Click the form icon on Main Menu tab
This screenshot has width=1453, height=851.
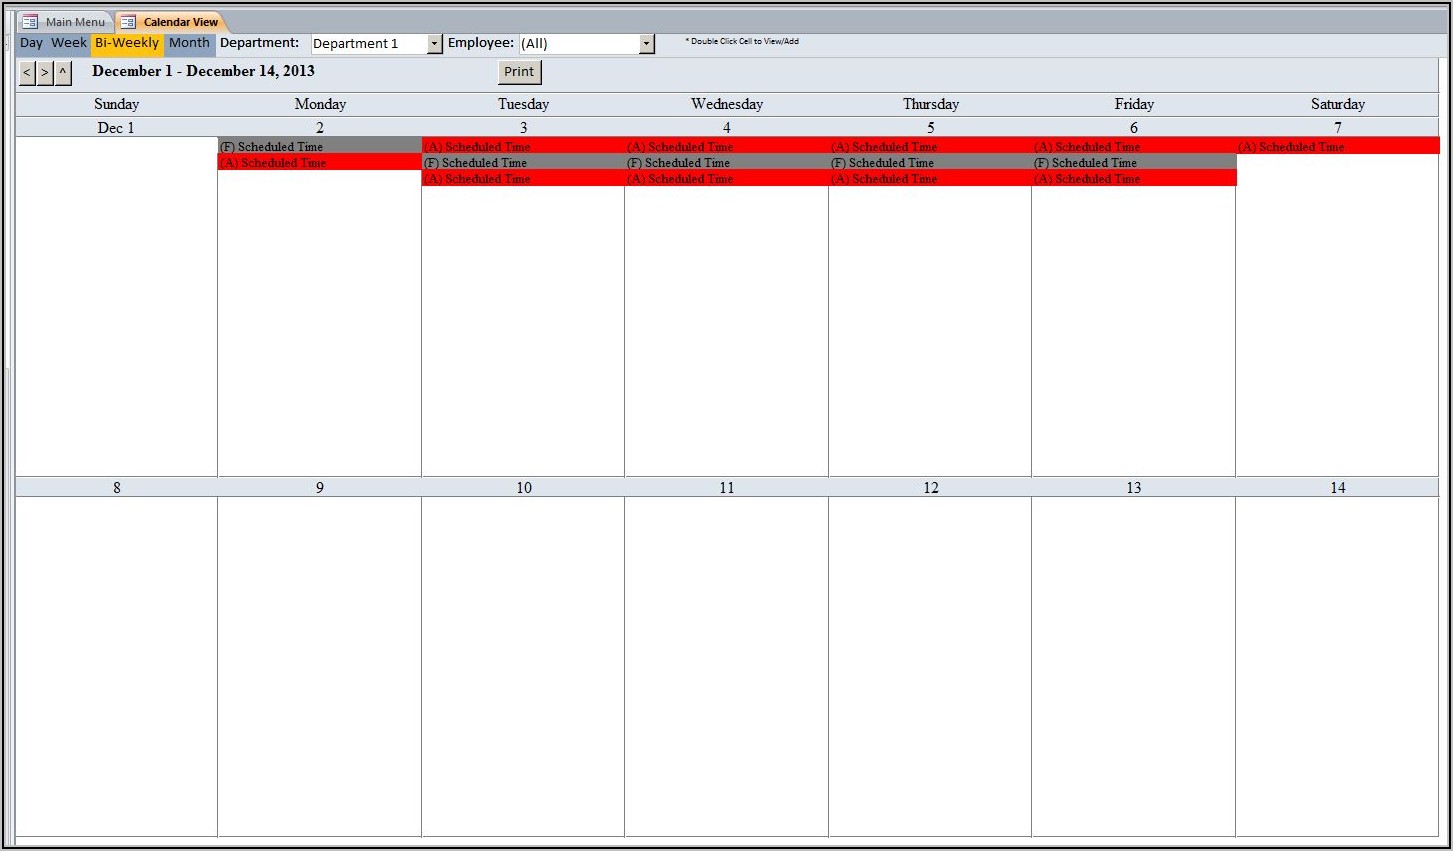pyautogui.click(x=30, y=22)
